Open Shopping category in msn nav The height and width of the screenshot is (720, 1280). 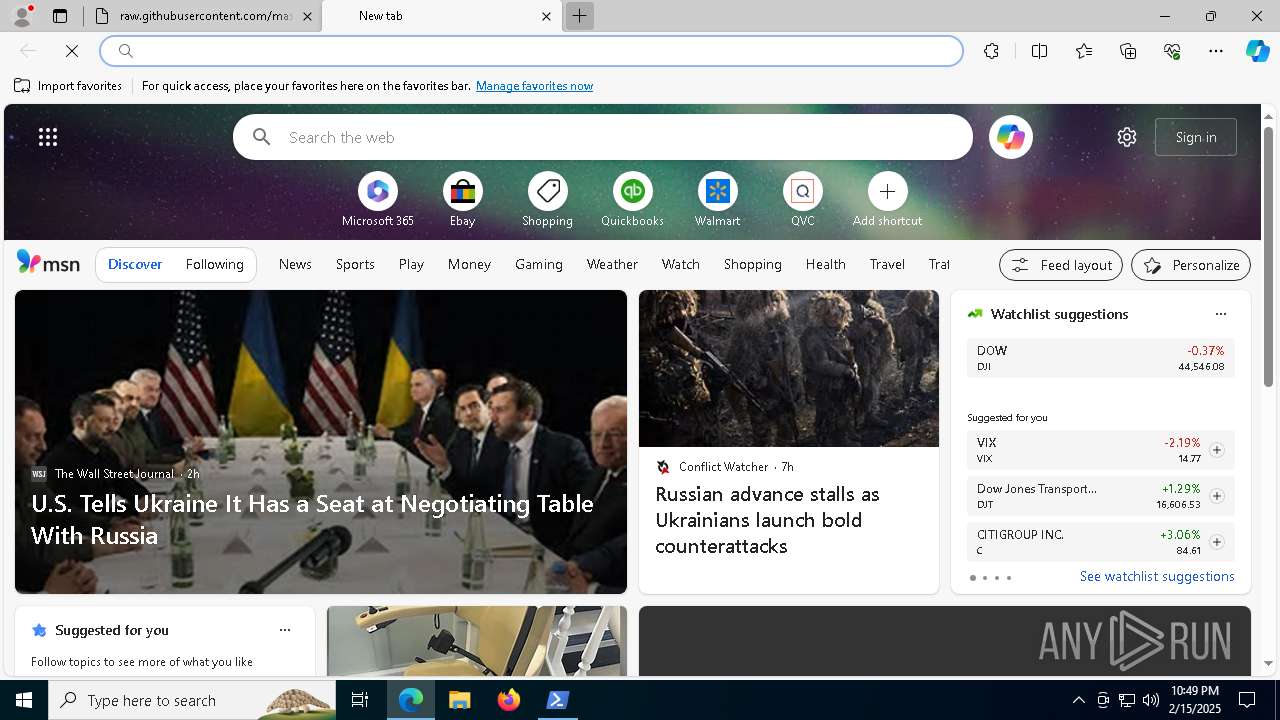(753, 264)
